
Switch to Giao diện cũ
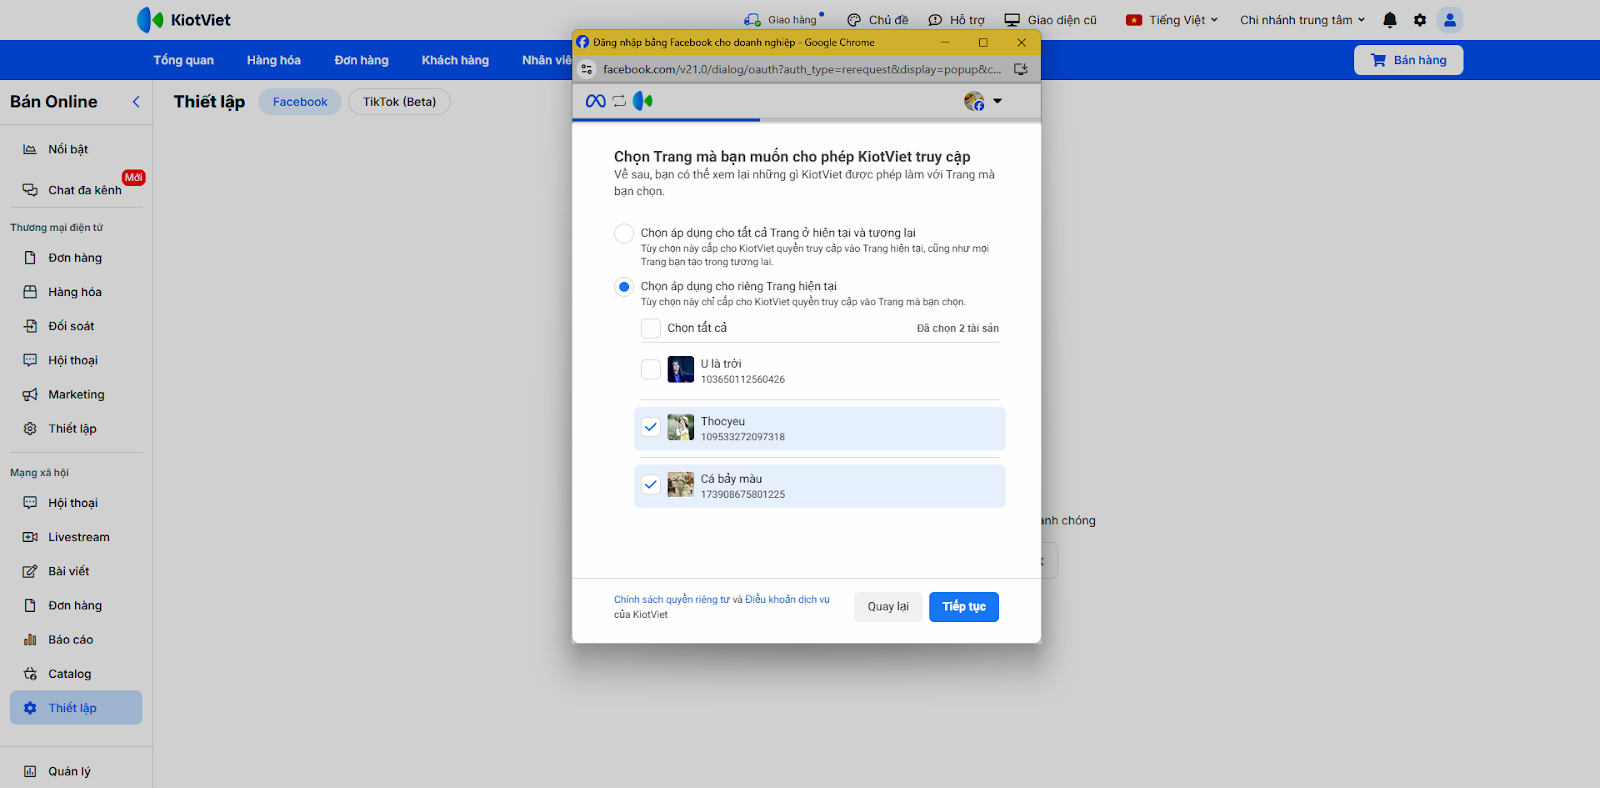(x=1051, y=20)
